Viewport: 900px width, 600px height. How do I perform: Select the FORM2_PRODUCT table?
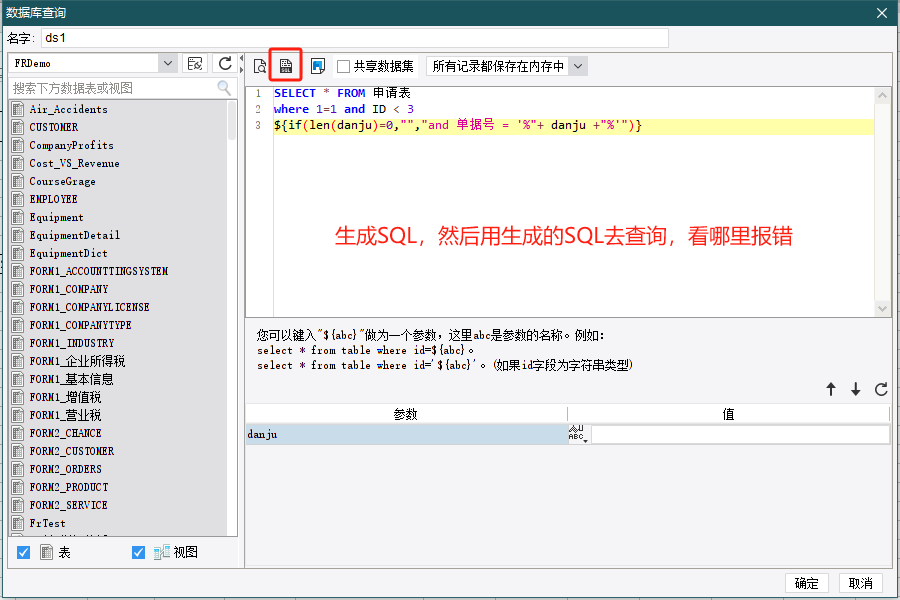69,487
